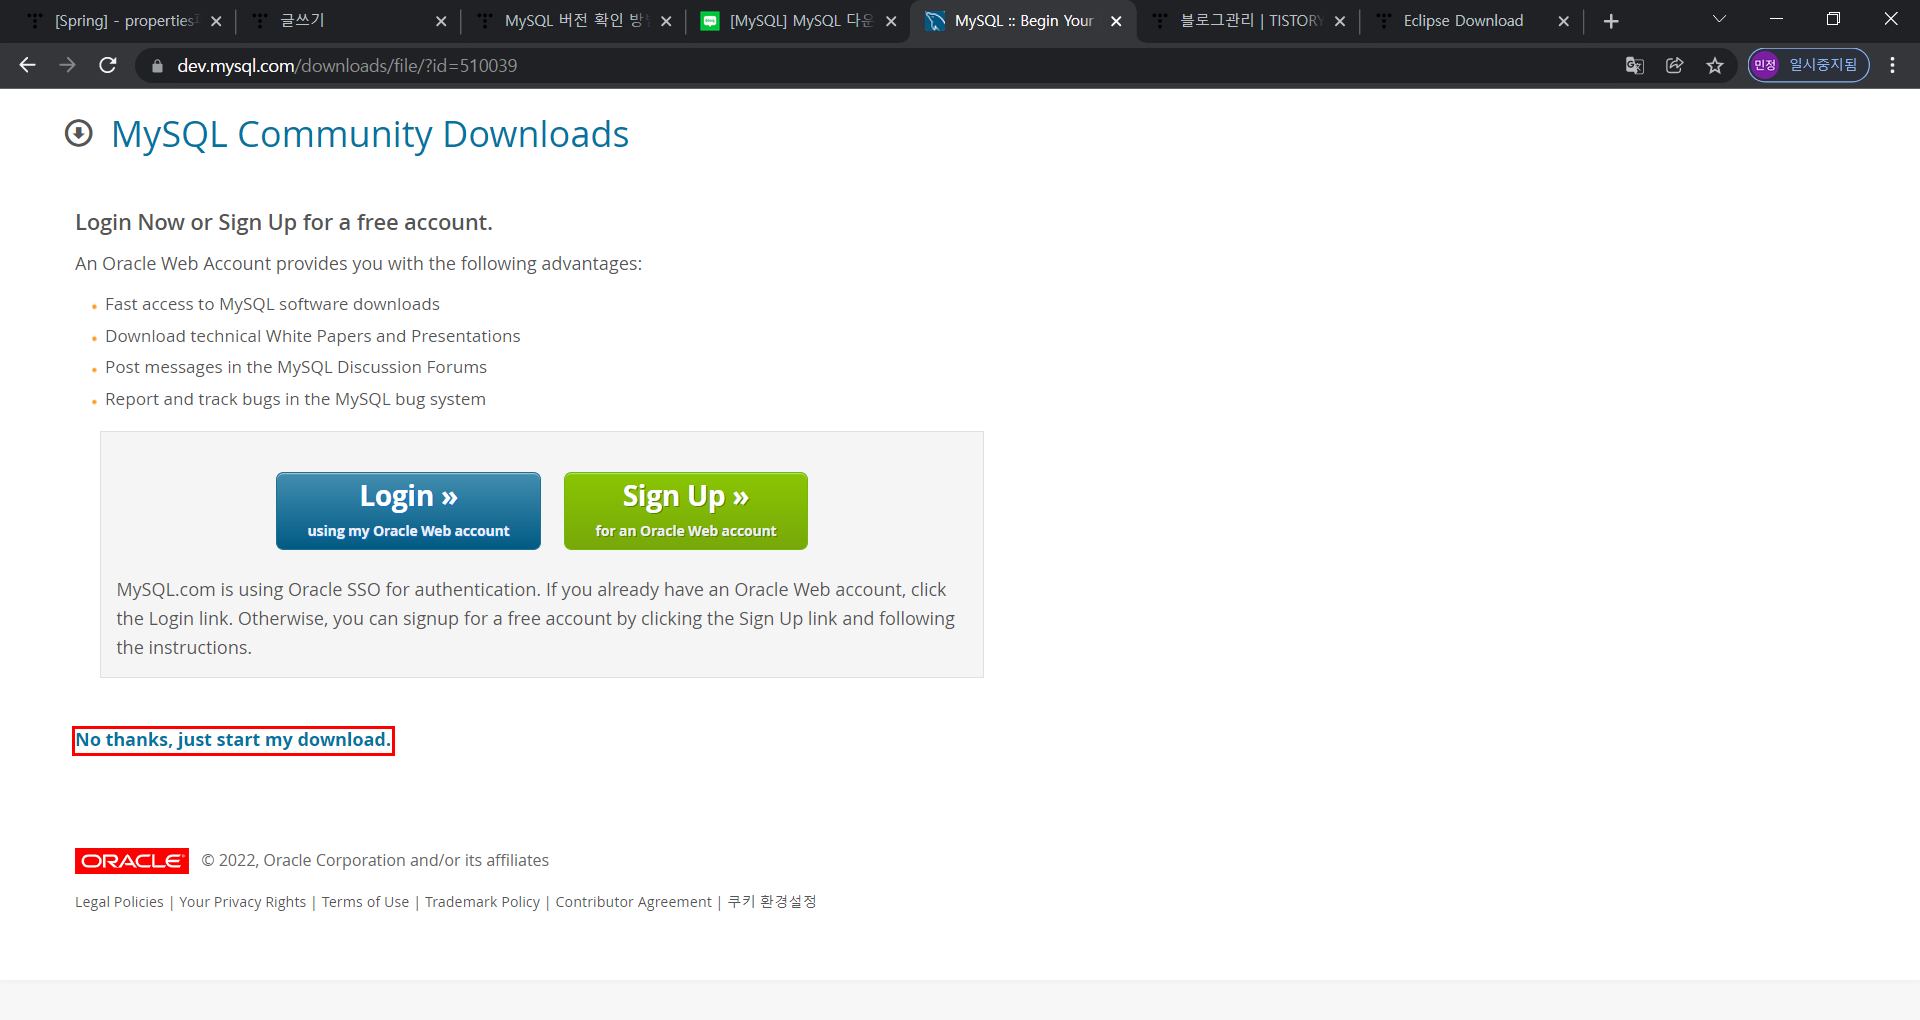The height and width of the screenshot is (1020, 1920).
Task: Restore down the Chrome window
Action: 1833,19
